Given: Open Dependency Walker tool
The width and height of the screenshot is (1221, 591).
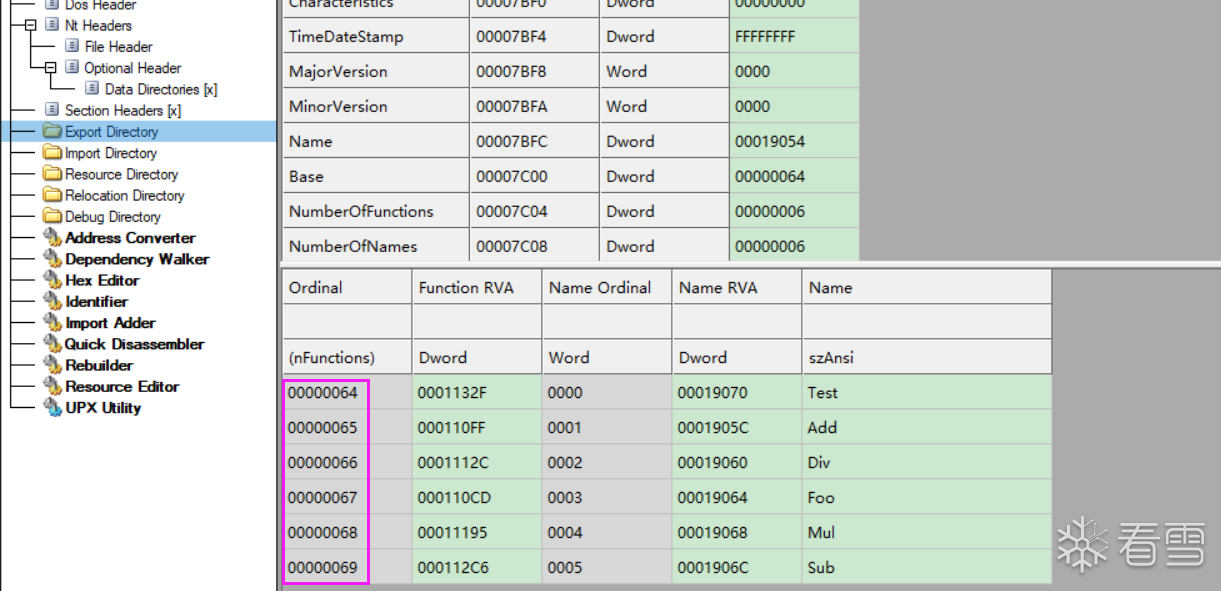Looking at the screenshot, I should (137, 259).
